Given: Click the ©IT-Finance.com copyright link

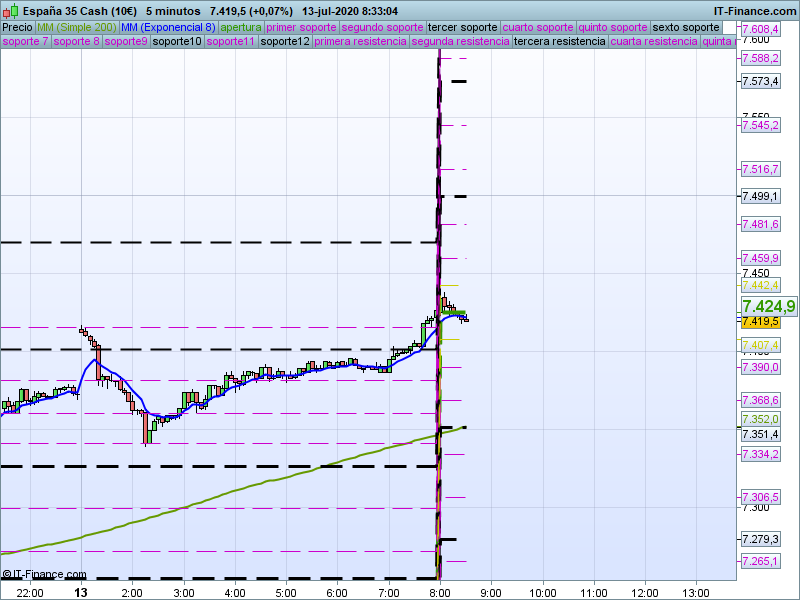Looking at the screenshot, I should coord(44,574).
